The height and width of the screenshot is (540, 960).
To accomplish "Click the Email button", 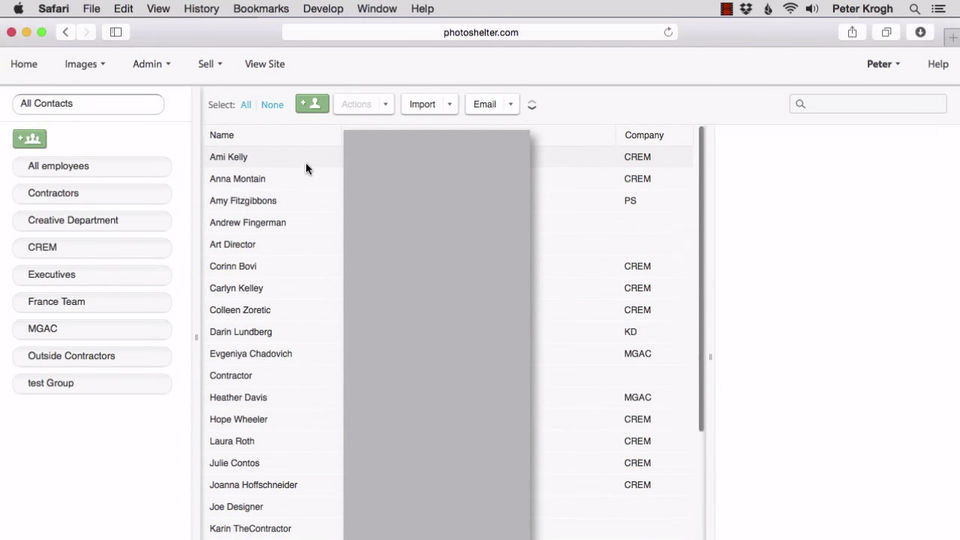I will (x=485, y=104).
